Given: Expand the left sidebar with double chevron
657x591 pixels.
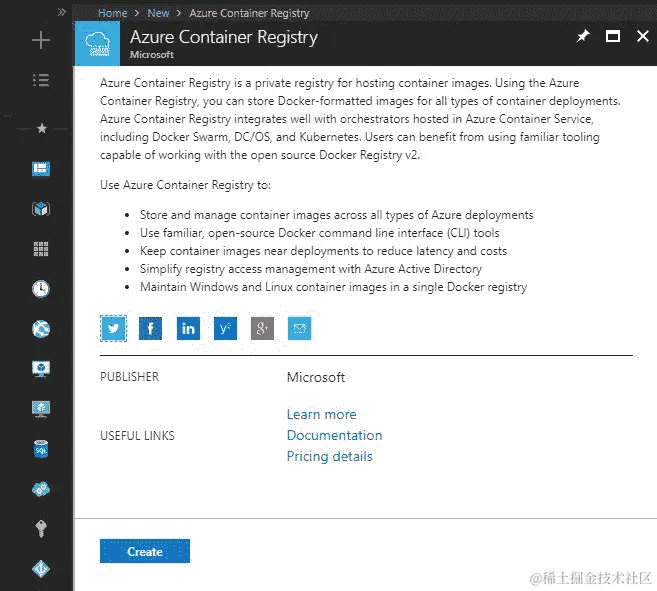Looking at the screenshot, I should [x=62, y=12].
